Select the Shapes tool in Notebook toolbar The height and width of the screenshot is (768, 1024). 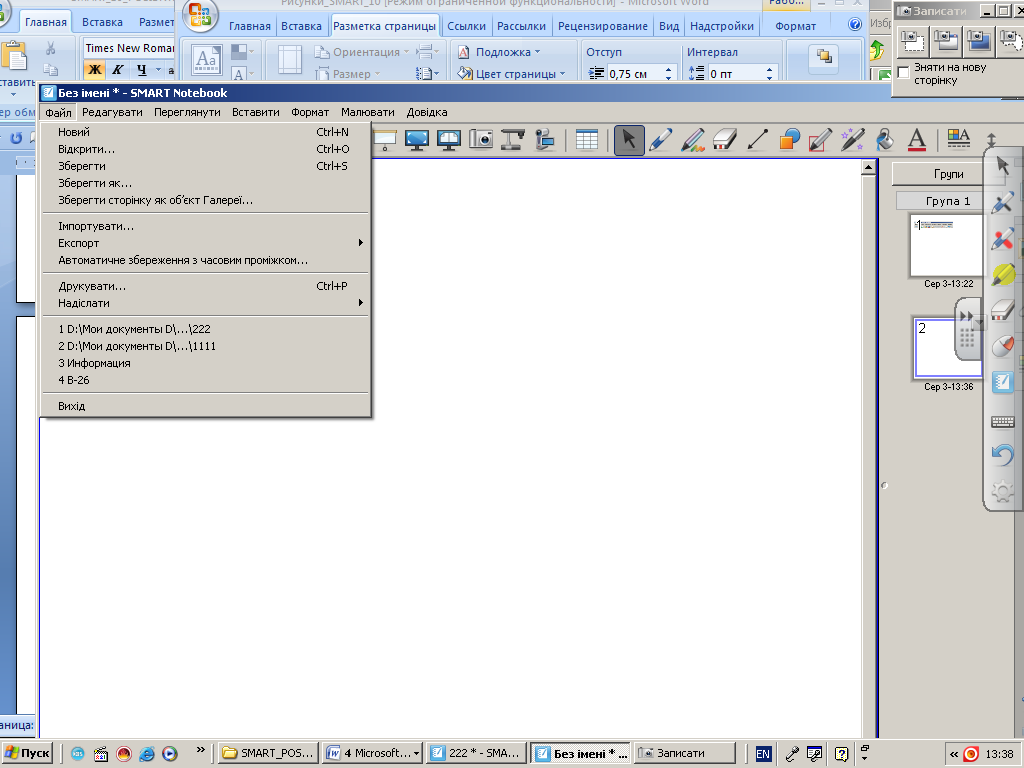pyautogui.click(x=789, y=140)
